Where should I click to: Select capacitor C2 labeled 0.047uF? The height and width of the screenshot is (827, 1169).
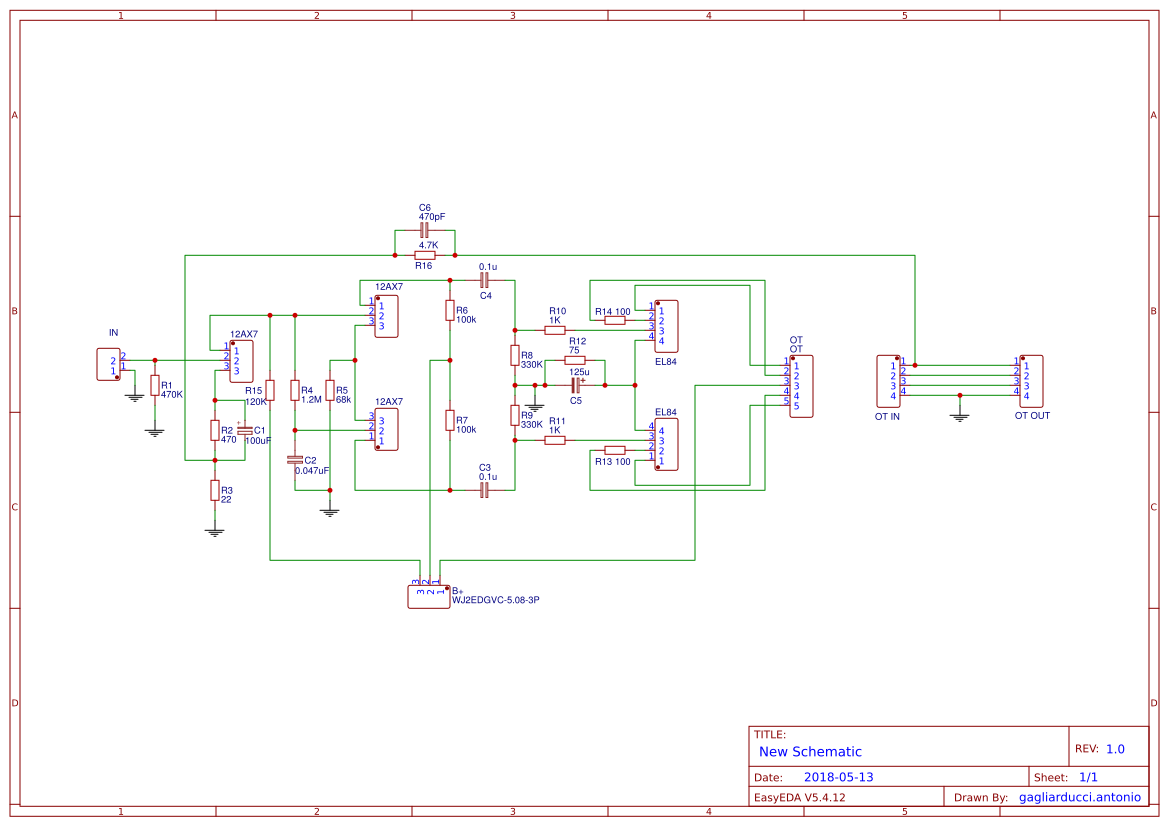point(293,460)
